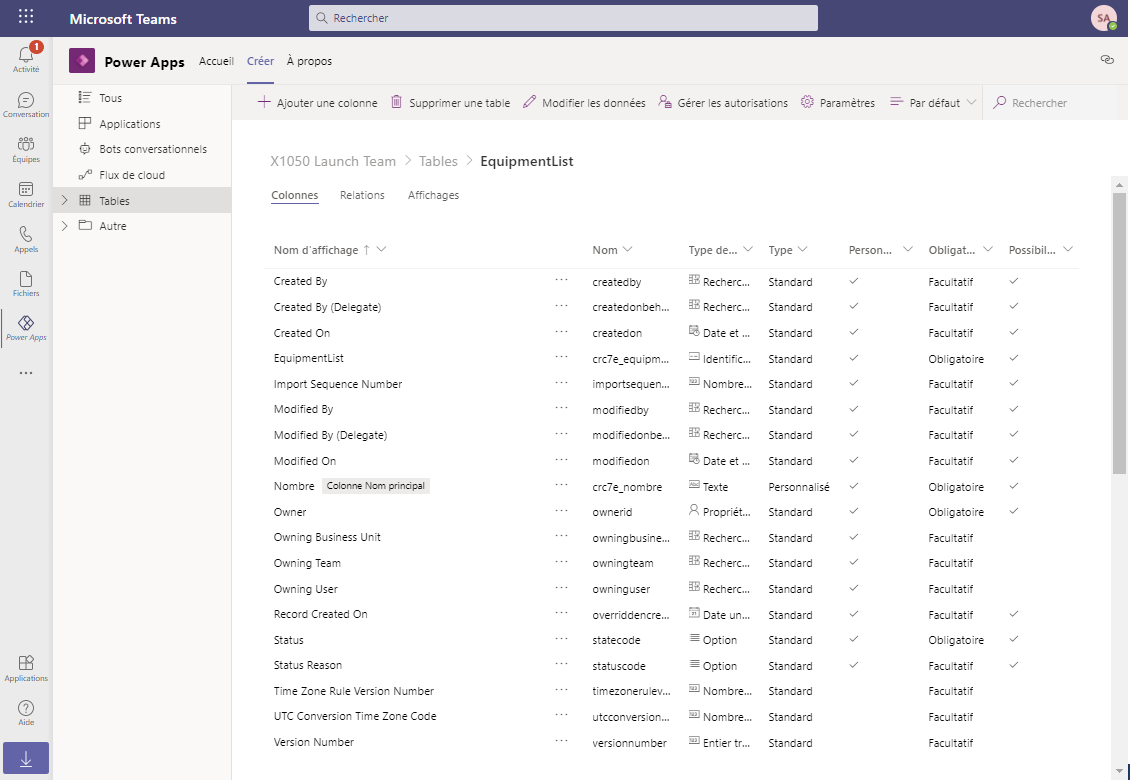Screen dimensions: 1131x780
Task: Open the Appels phone icon
Action: pyautogui.click(x=26, y=239)
